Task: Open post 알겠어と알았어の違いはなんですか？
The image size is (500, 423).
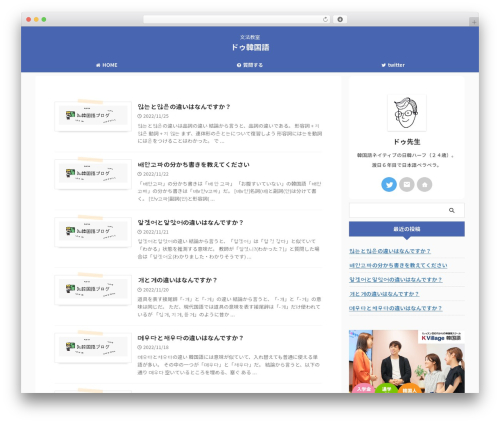Action: (190, 222)
